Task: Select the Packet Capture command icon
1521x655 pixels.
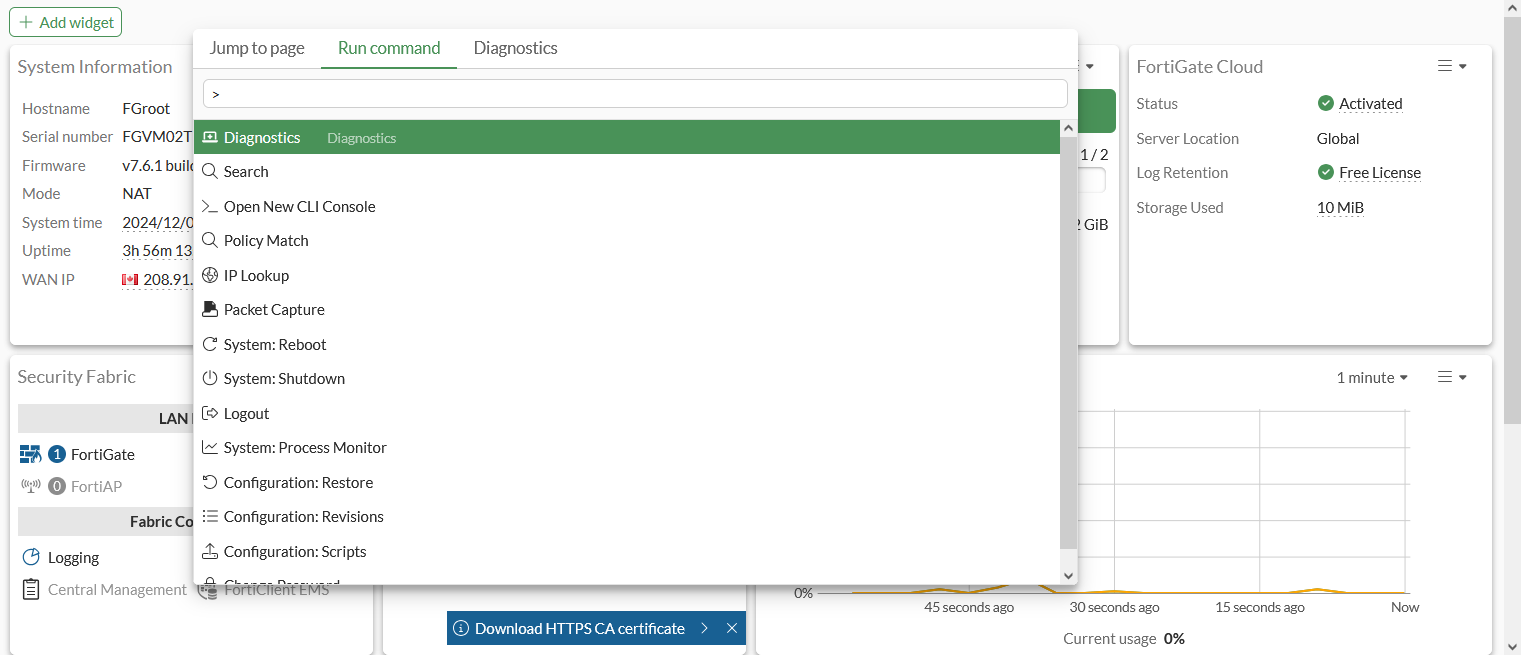Action: click(x=210, y=309)
